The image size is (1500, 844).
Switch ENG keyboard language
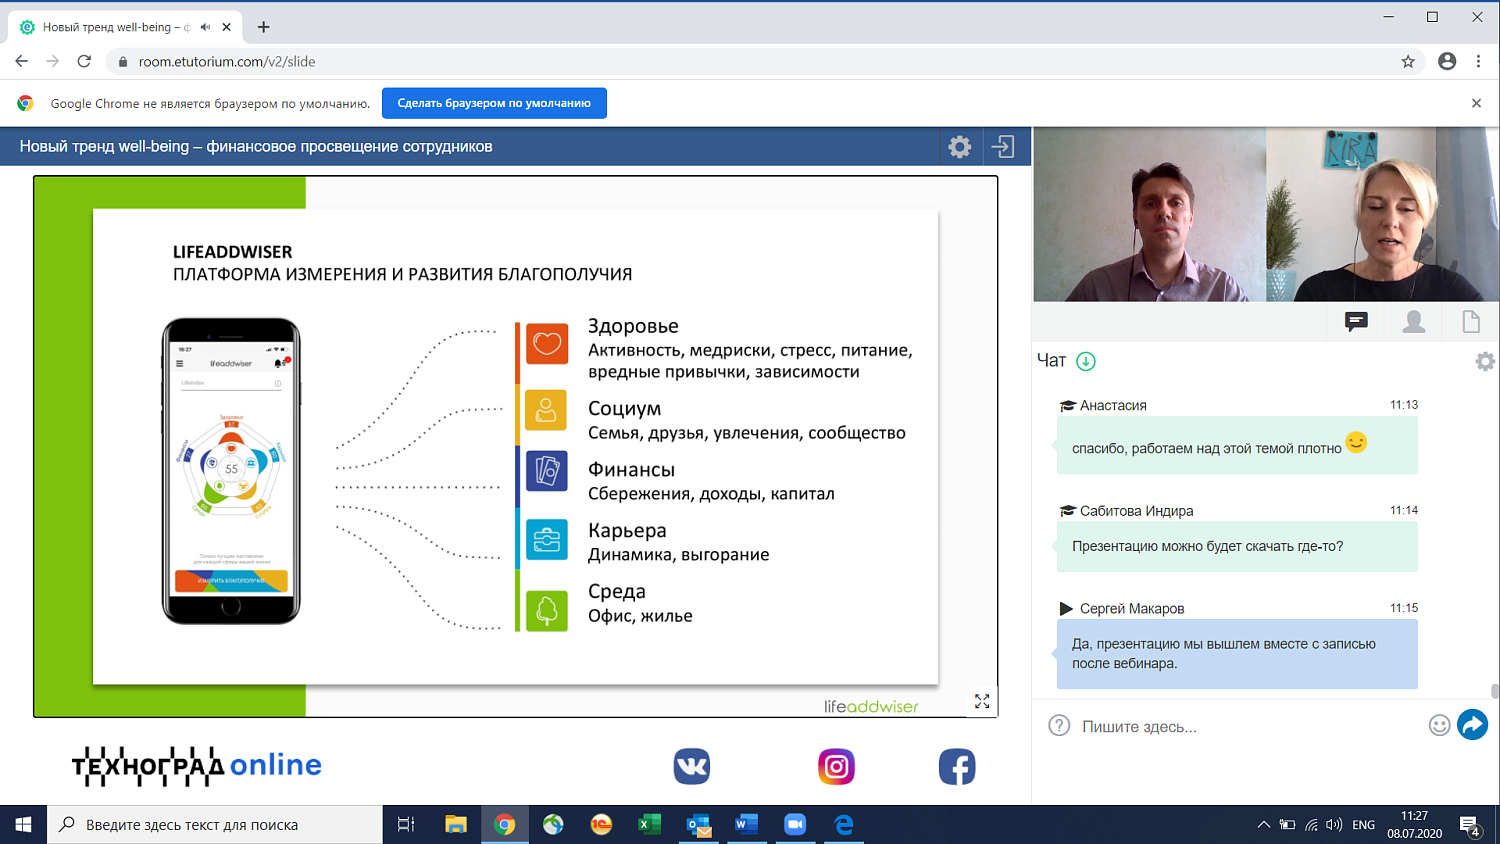coord(1363,825)
